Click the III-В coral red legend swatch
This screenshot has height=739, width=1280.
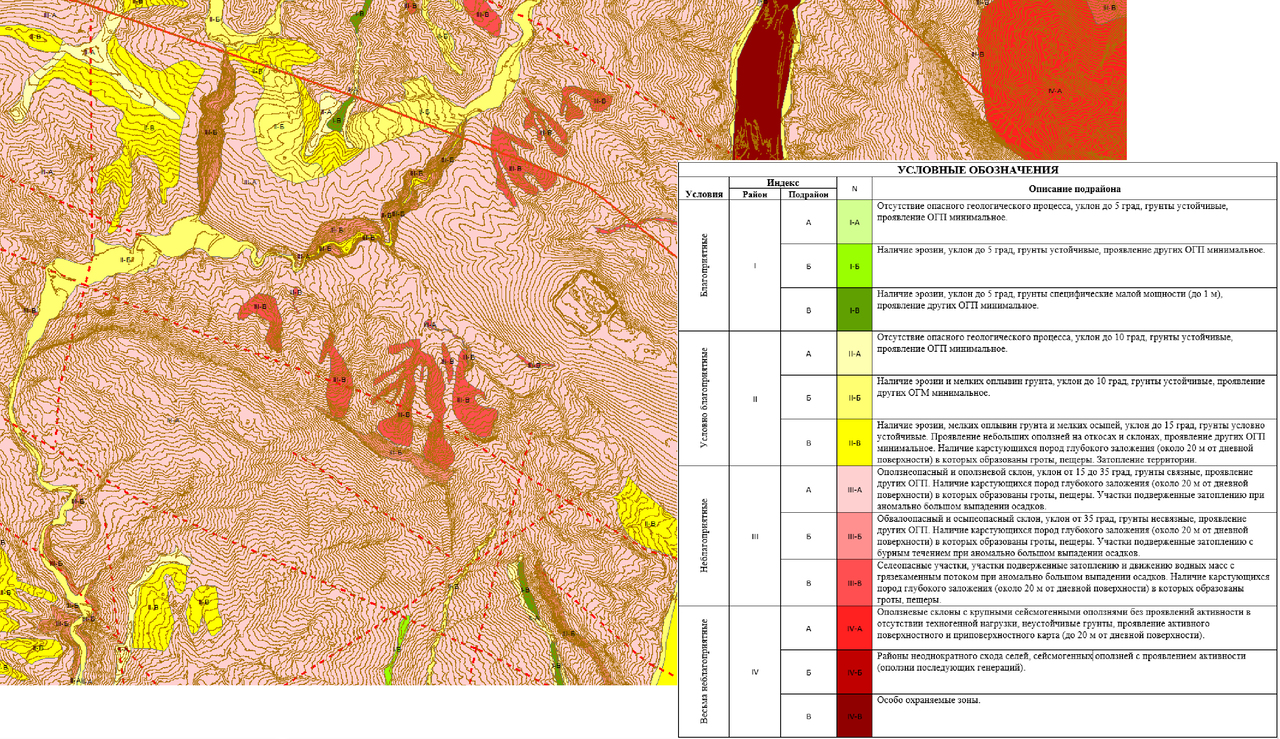pyautogui.click(x=854, y=582)
